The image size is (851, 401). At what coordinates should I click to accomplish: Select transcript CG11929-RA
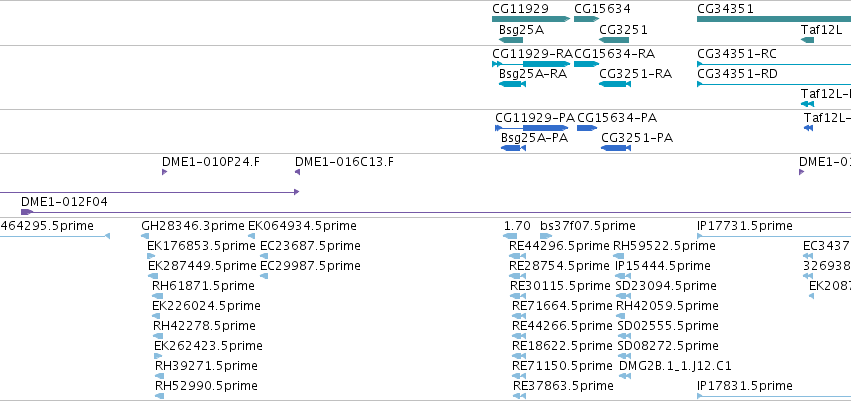[x=531, y=64]
